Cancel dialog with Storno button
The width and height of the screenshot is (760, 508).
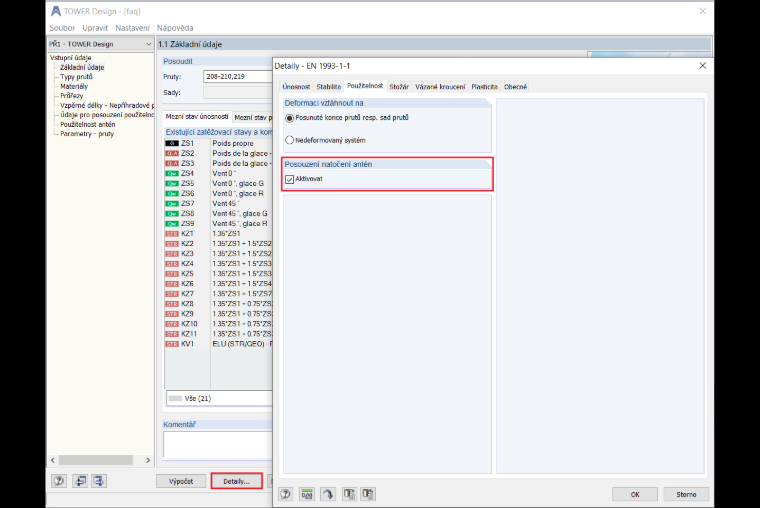pos(686,494)
